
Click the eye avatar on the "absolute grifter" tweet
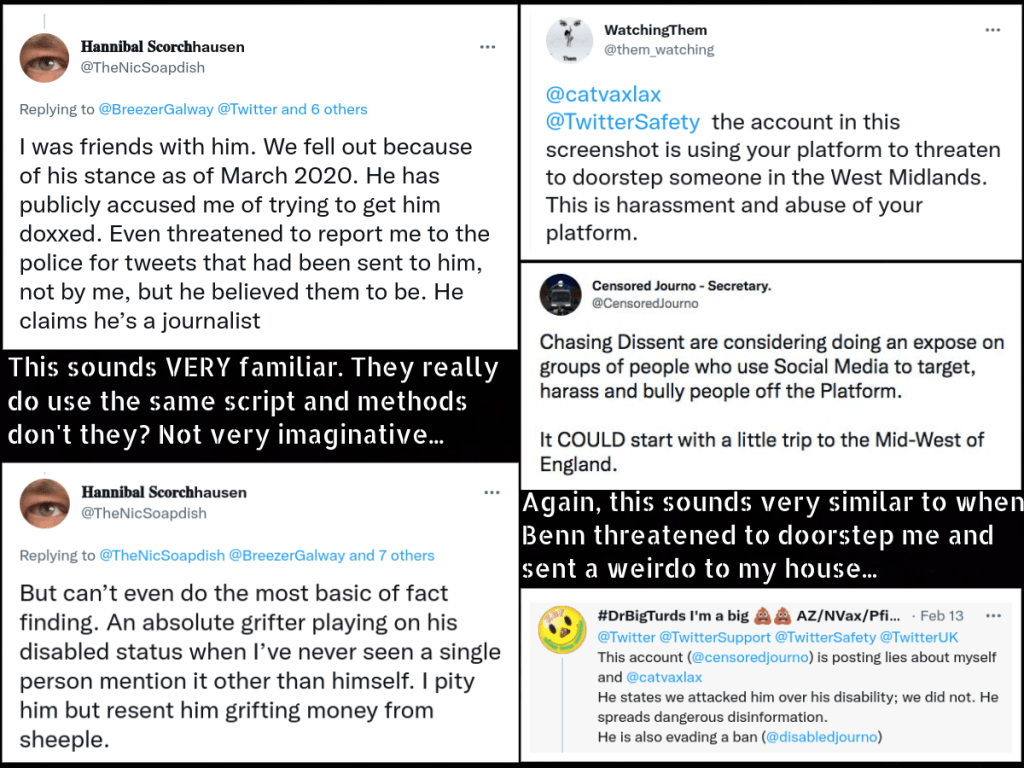pyautogui.click(x=44, y=503)
